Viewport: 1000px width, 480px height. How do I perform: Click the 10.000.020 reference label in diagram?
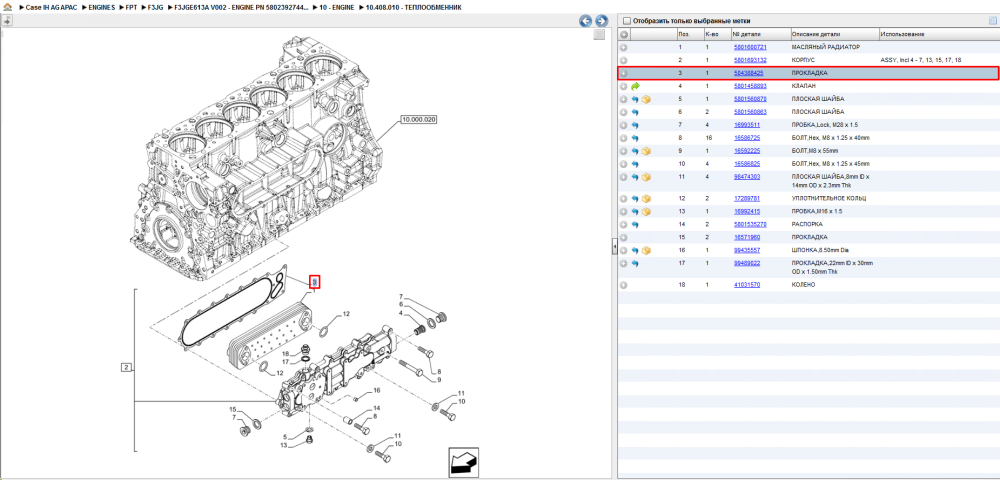click(418, 119)
